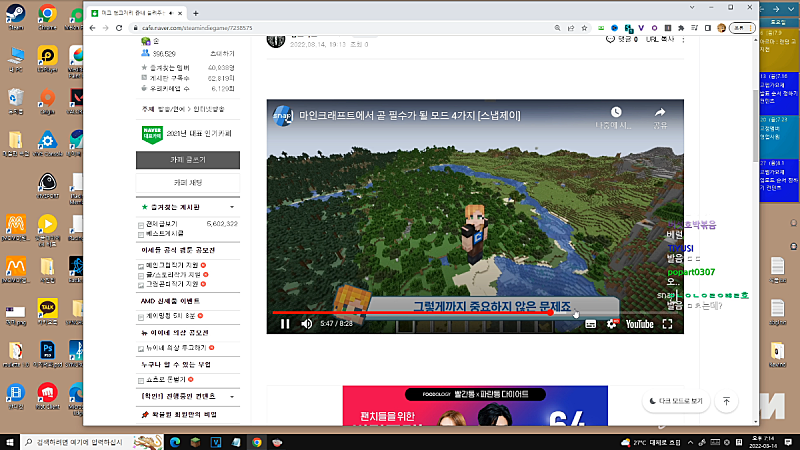Image resolution: width=800 pixels, height=450 pixels.
Task: Check the 전체글보기 checkbox item
Action: point(141,224)
